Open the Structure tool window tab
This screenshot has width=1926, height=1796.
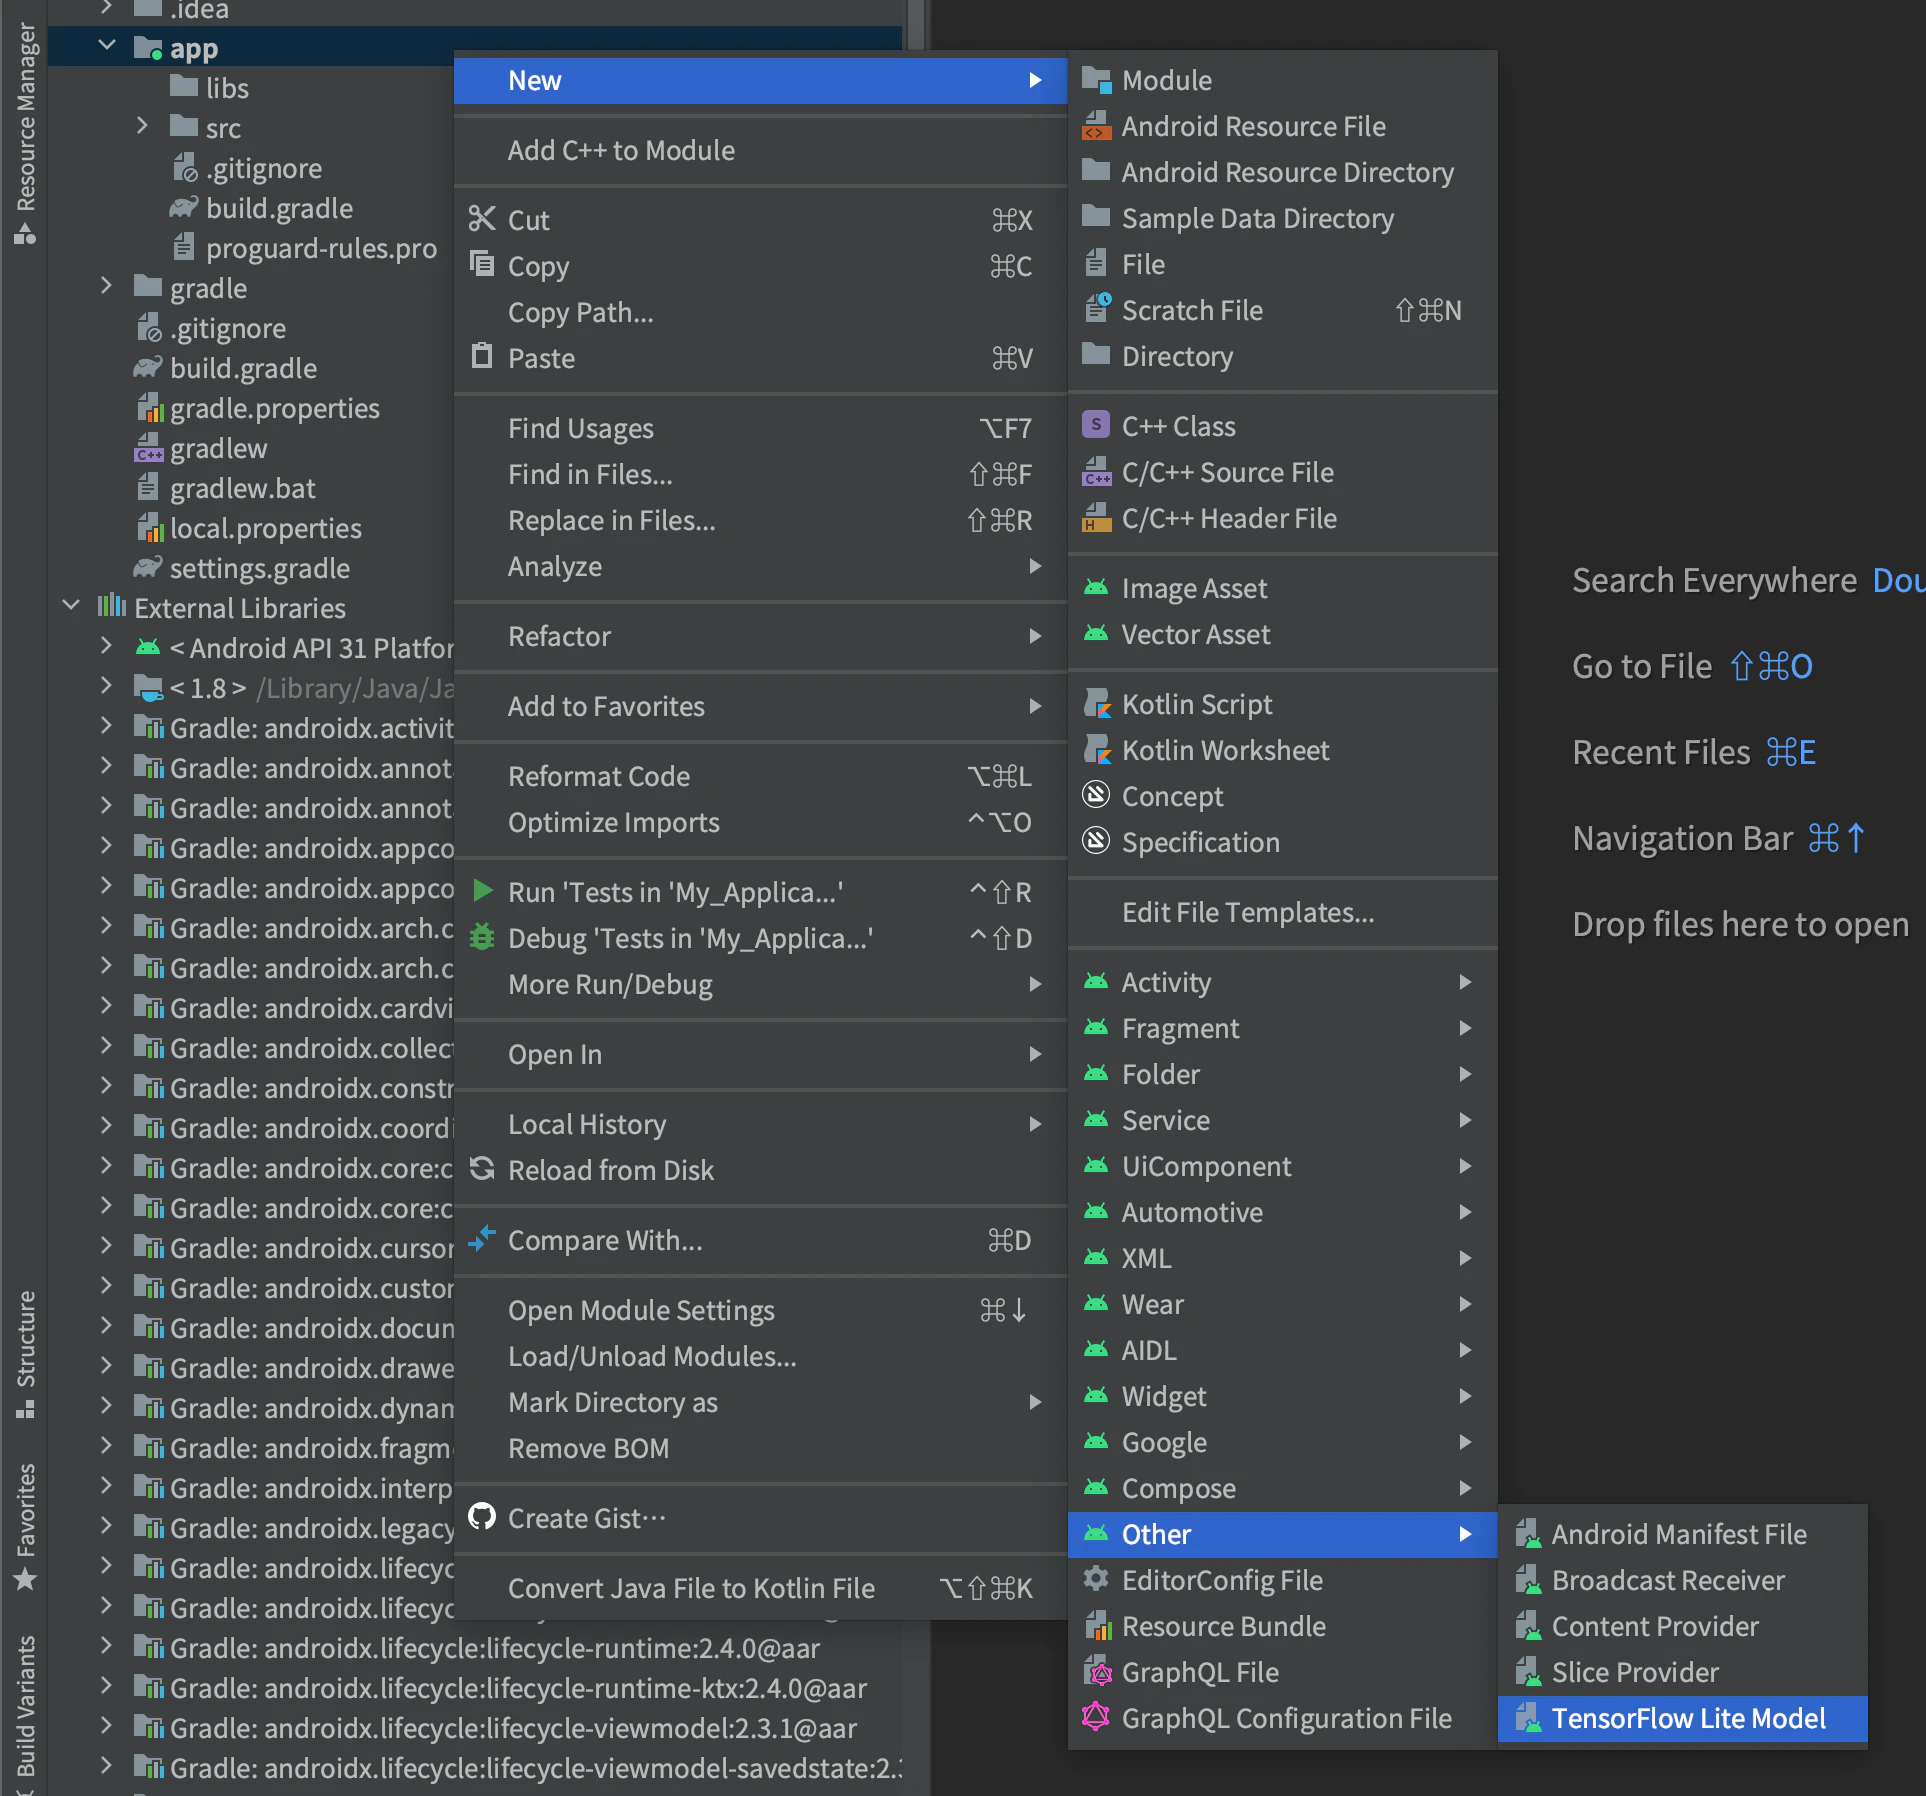tap(25, 1355)
